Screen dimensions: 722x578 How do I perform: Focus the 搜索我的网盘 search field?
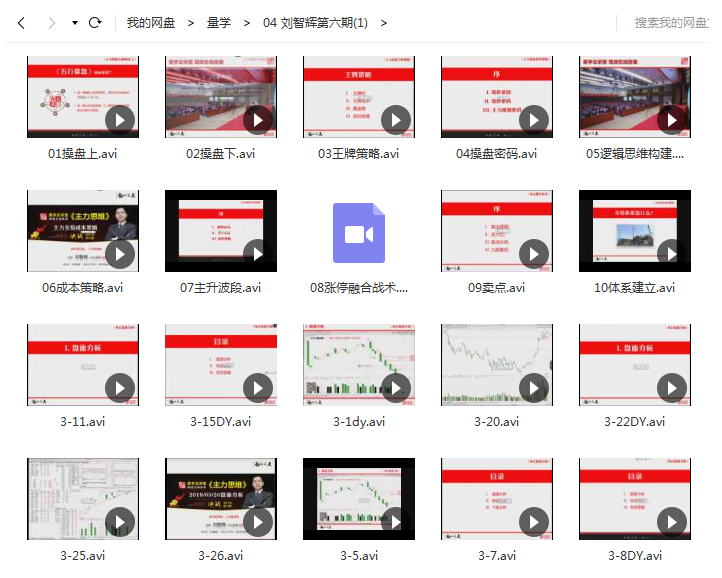tap(670, 22)
